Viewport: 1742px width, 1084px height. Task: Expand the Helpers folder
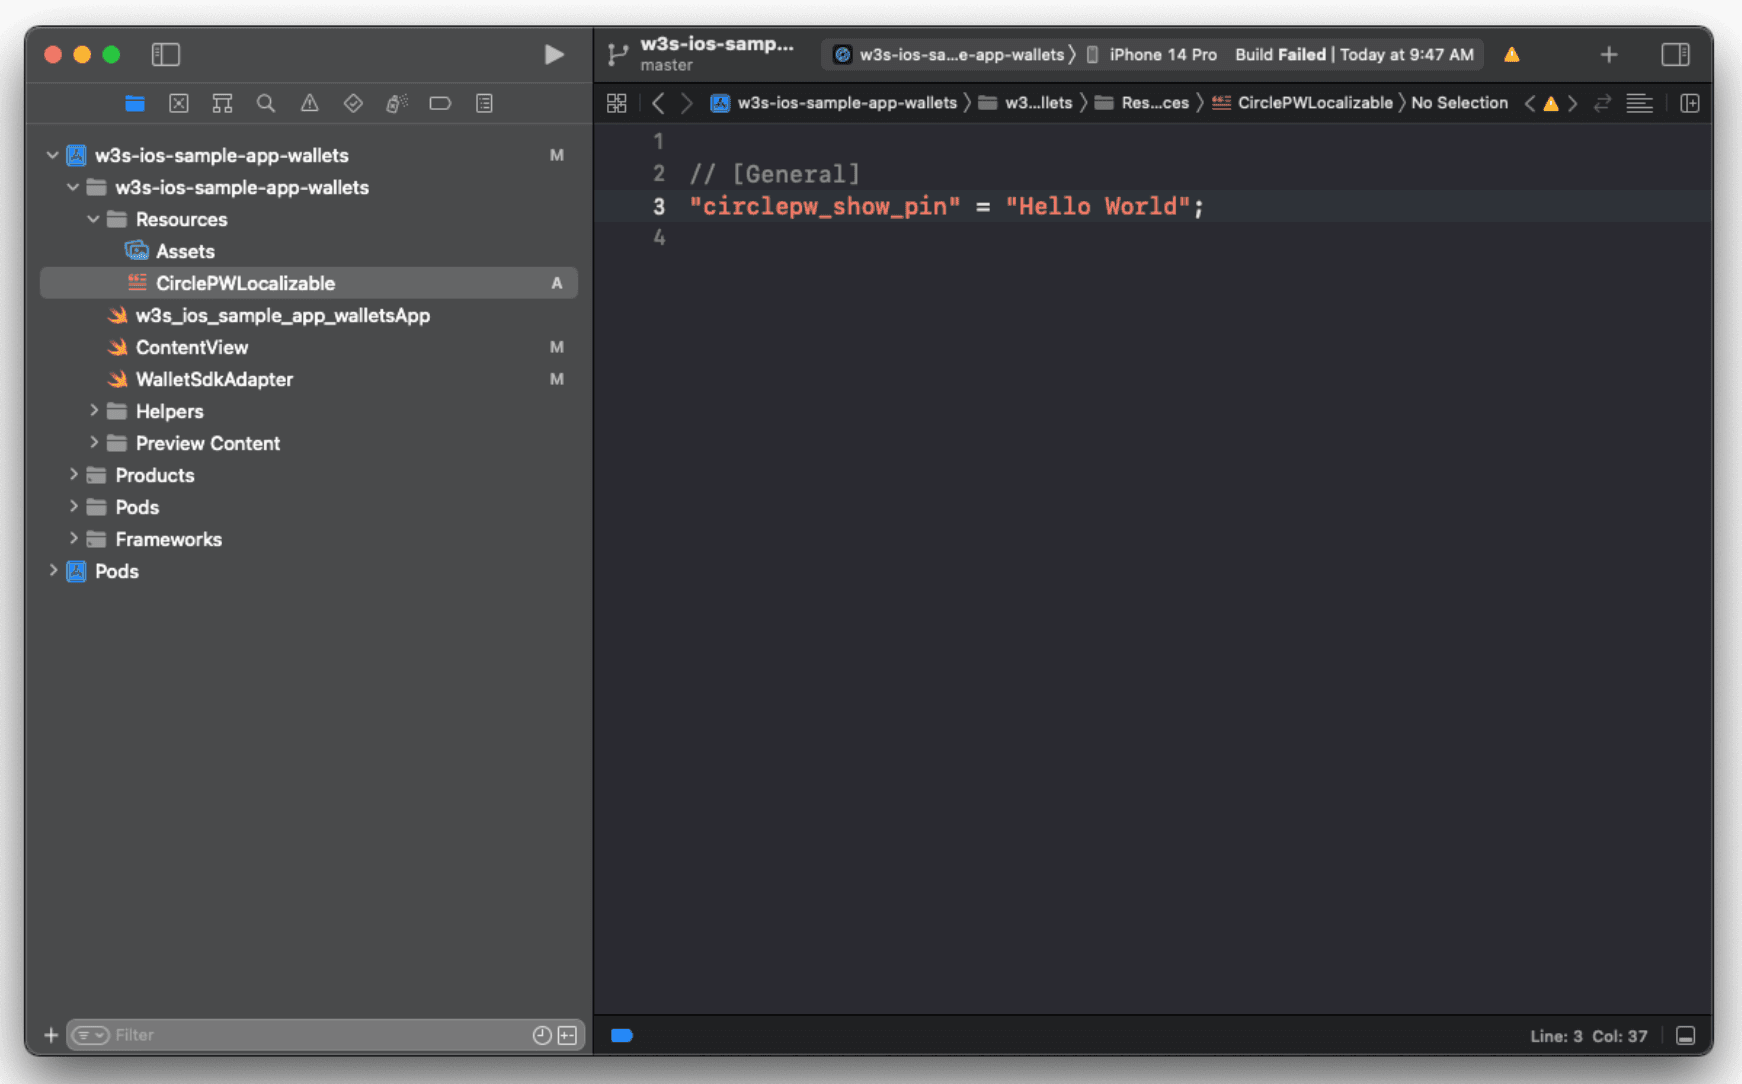tap(94, 411)
